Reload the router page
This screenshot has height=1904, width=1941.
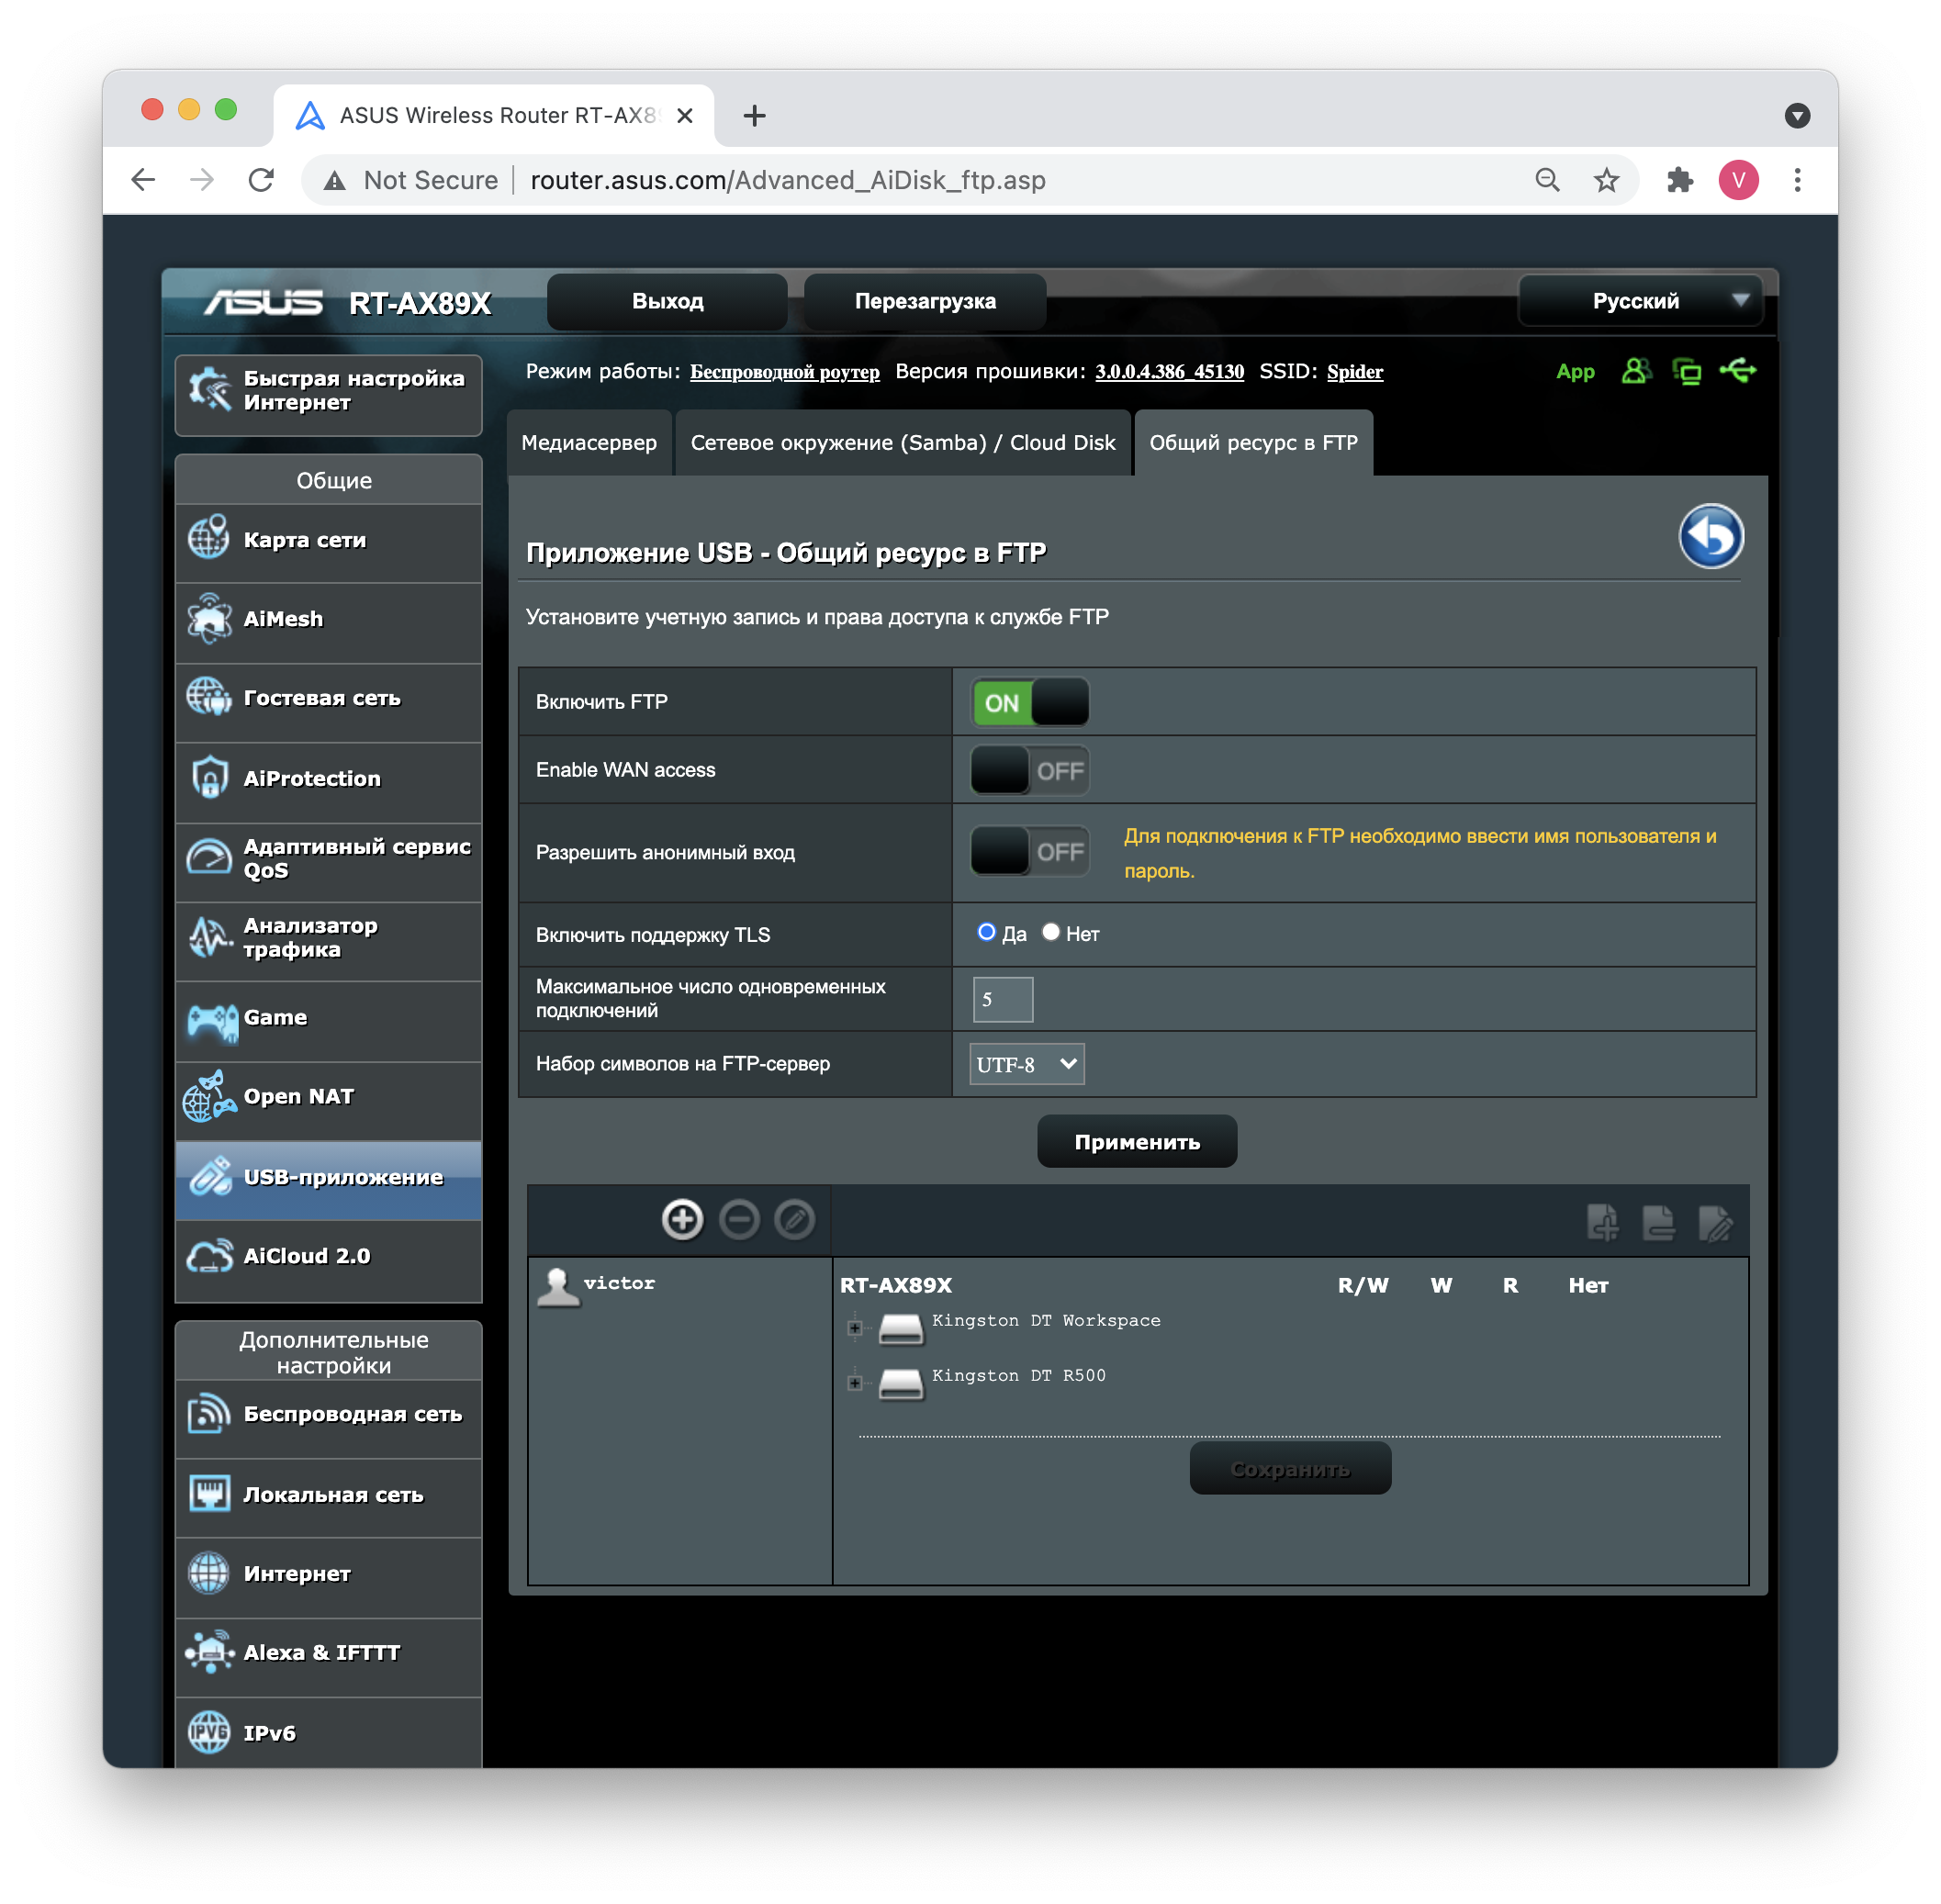tap(262, 180)
